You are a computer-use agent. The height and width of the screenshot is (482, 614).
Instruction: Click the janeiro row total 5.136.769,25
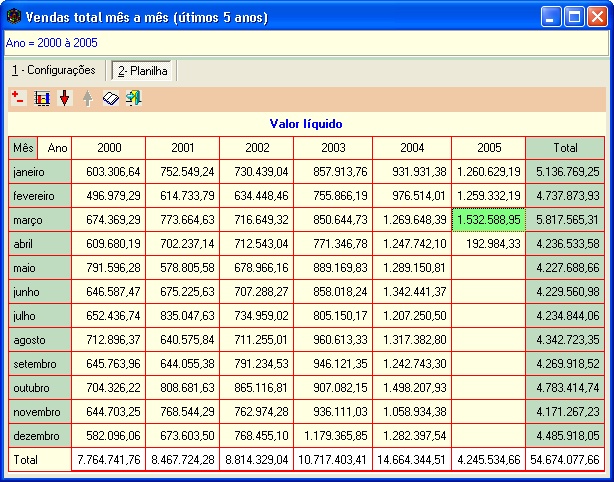point(565,172)
